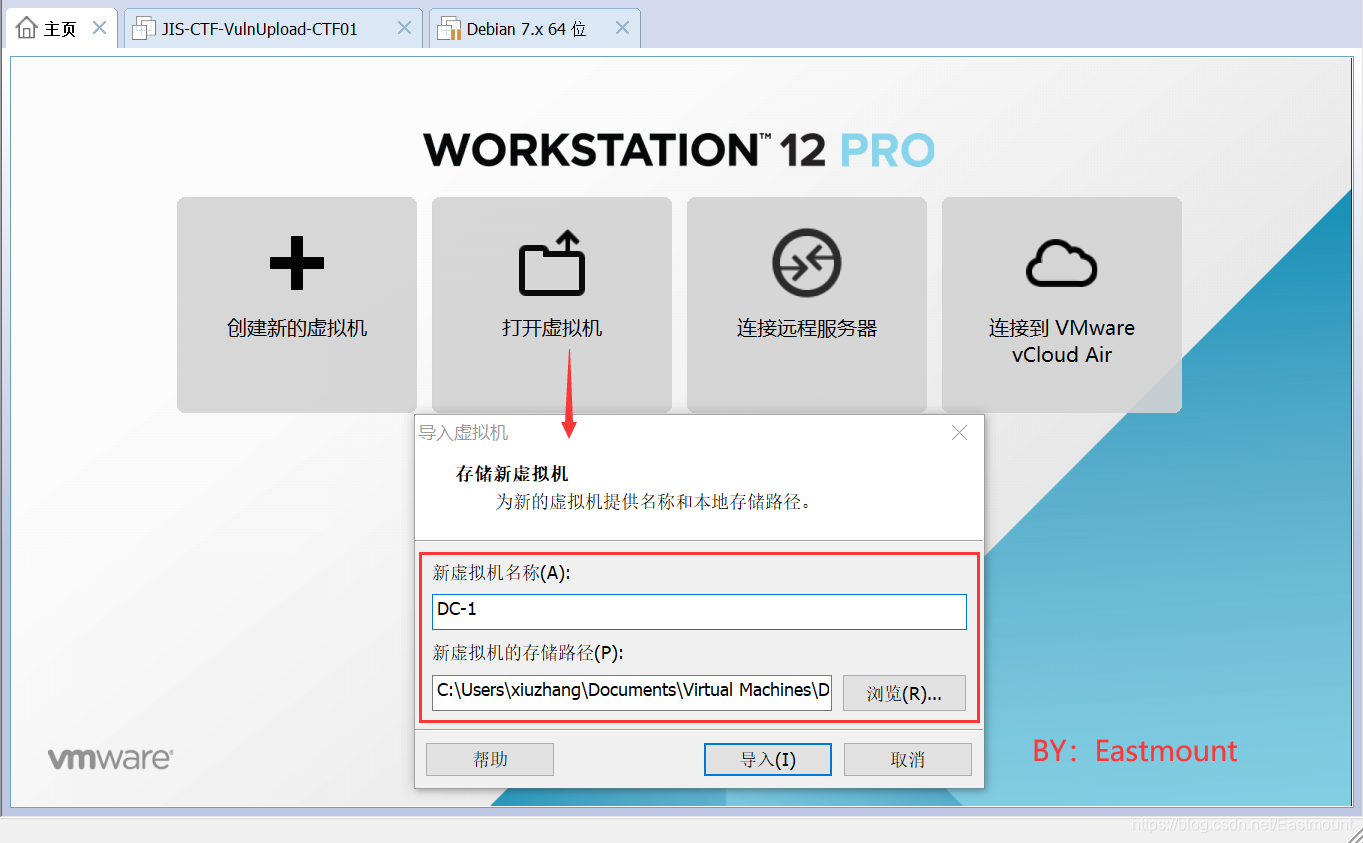The image size is (1363, 843).
Task: Click the 为新的虚拟机提供名称和本地存储路径 description
Action: click(654, 501)
